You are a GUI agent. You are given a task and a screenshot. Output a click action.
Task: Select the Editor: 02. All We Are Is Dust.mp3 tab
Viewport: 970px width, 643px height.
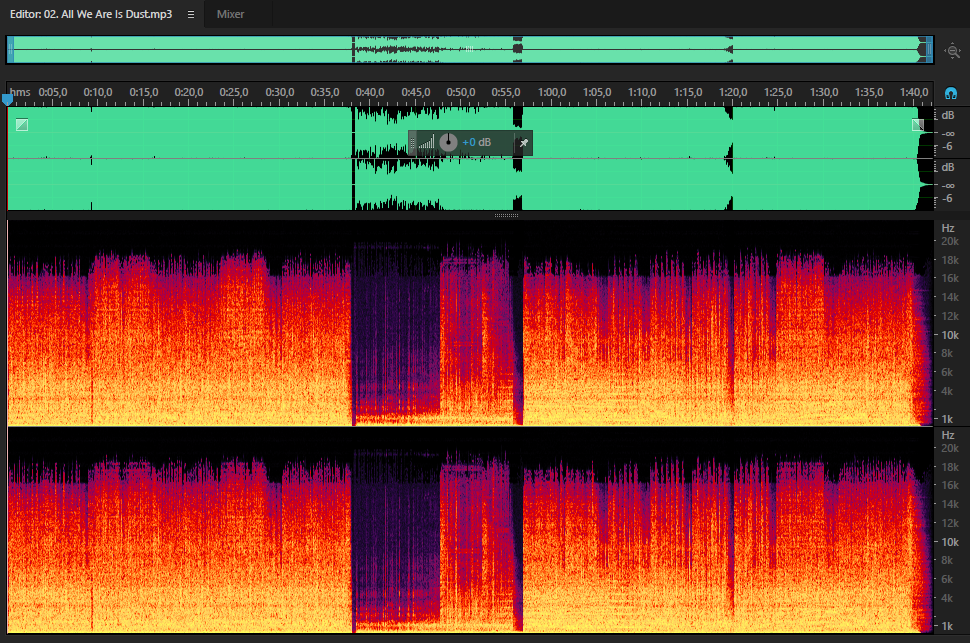pos(91,14)
